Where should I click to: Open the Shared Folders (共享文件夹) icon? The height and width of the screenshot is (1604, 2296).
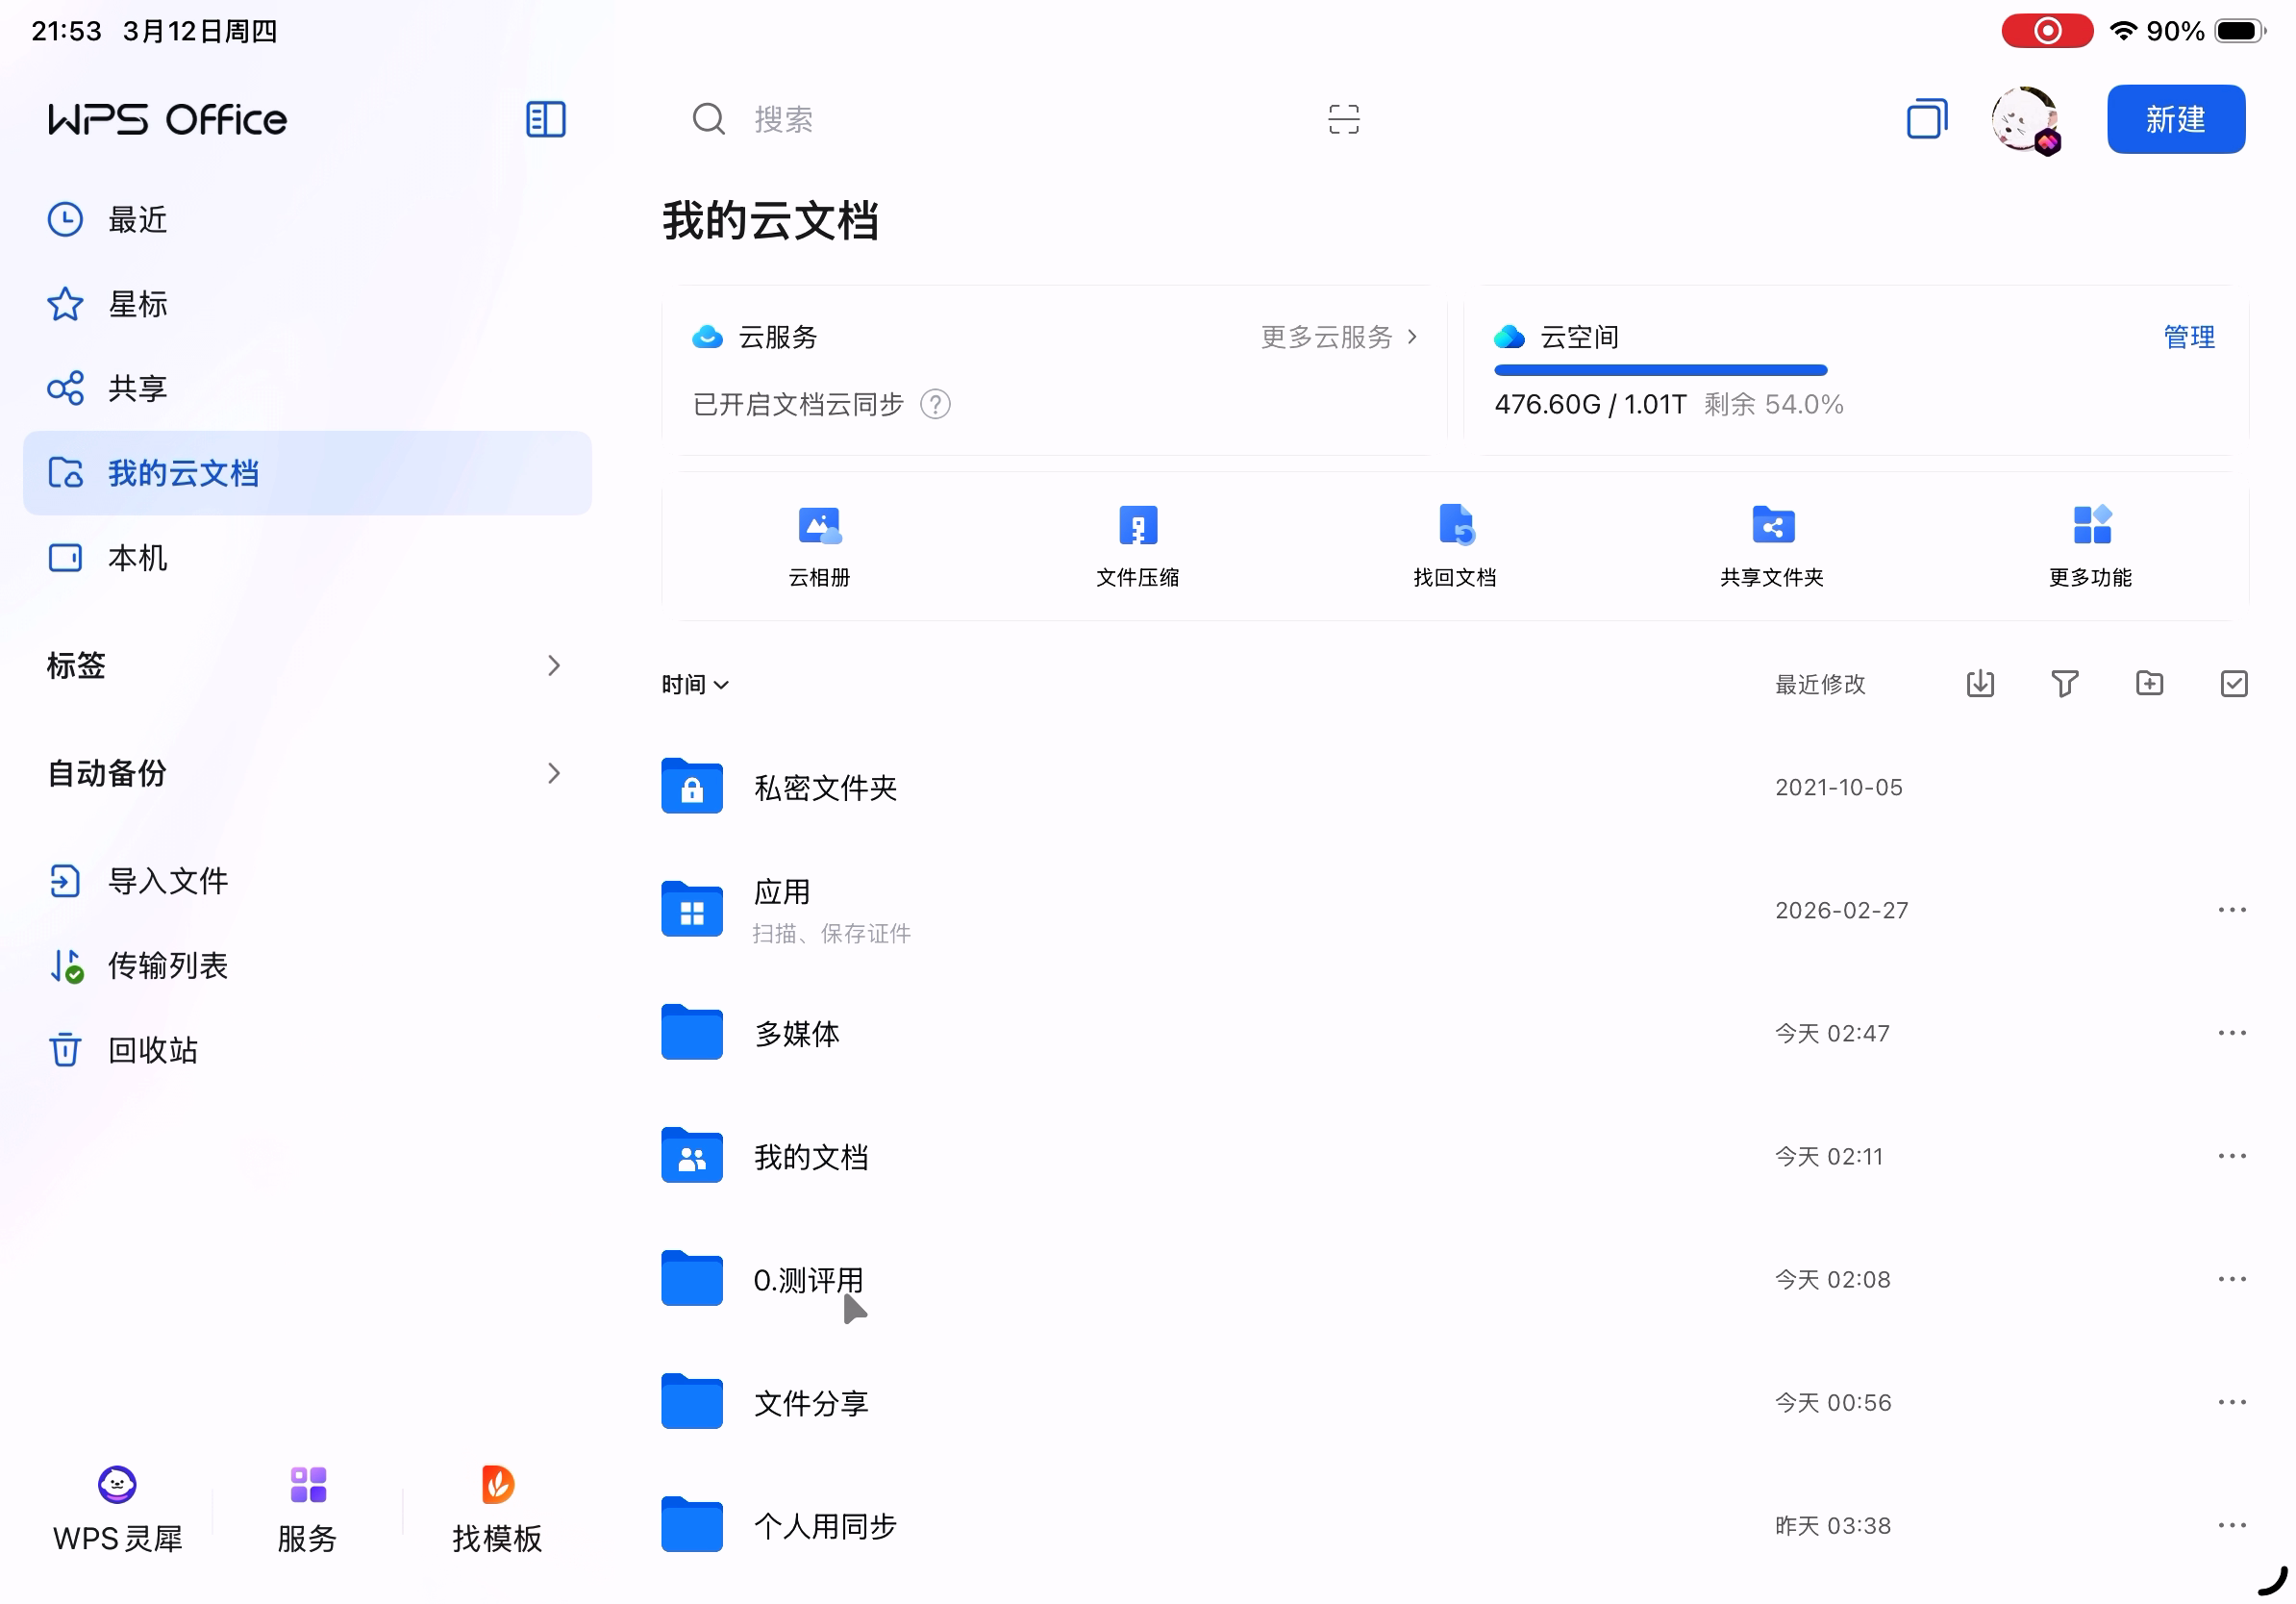[x=1772, y=525]
